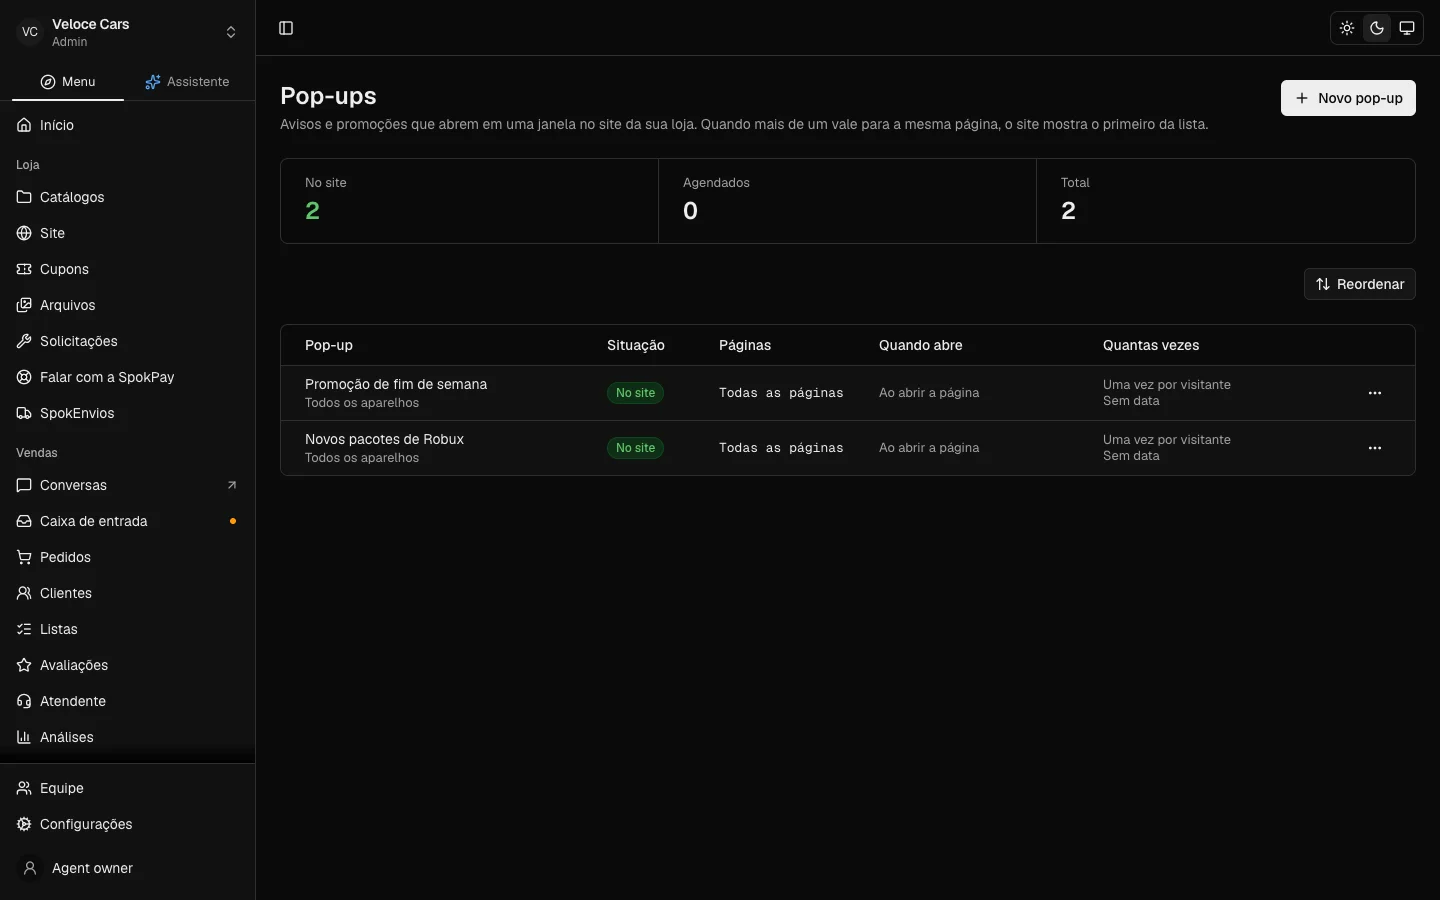The width and height of the screenshot is (1440, 900).
Task: Select the Promoção de fim de semana row title
Action: tap(396, 384)
